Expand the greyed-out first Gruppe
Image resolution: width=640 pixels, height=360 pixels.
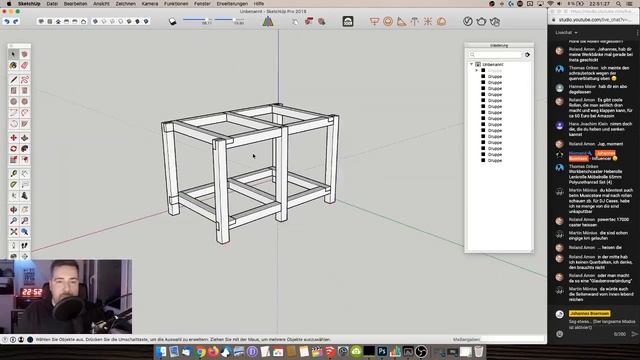click(x=476, y=71)
